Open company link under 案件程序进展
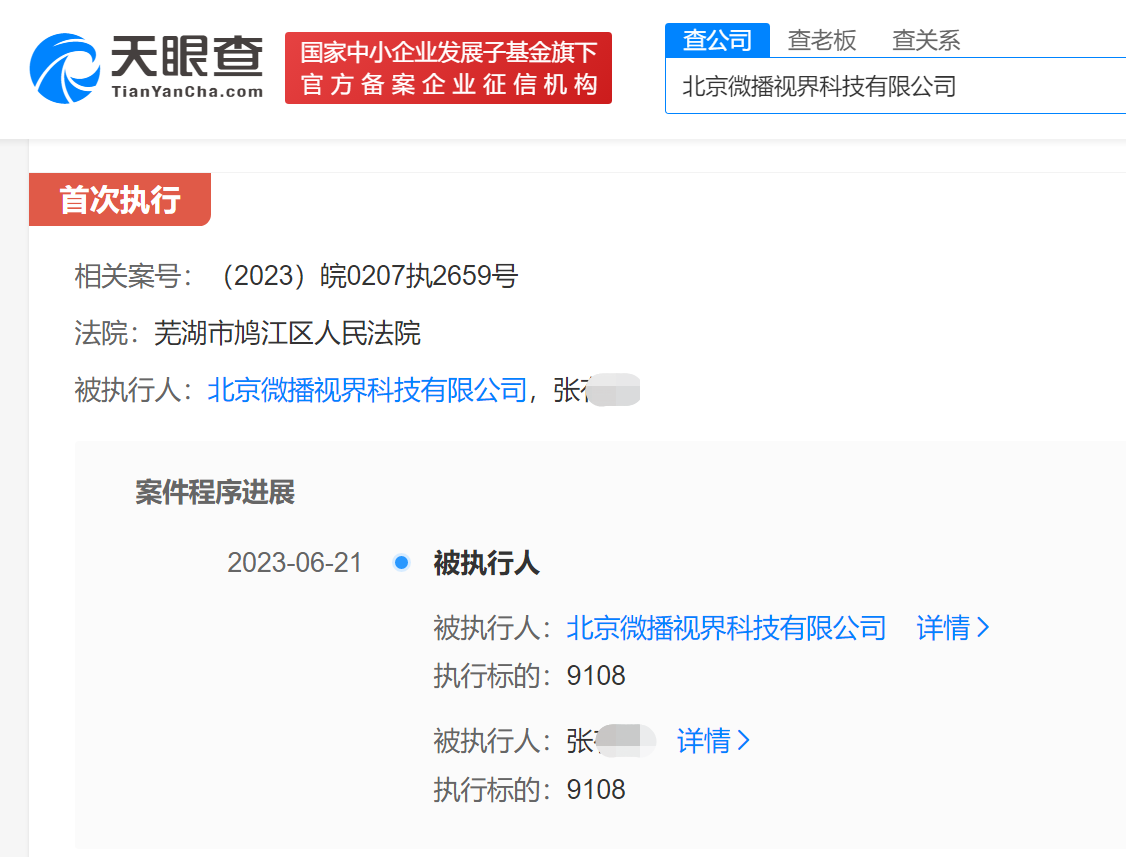Screen dimensions: 1126x857 click(726, 628)
